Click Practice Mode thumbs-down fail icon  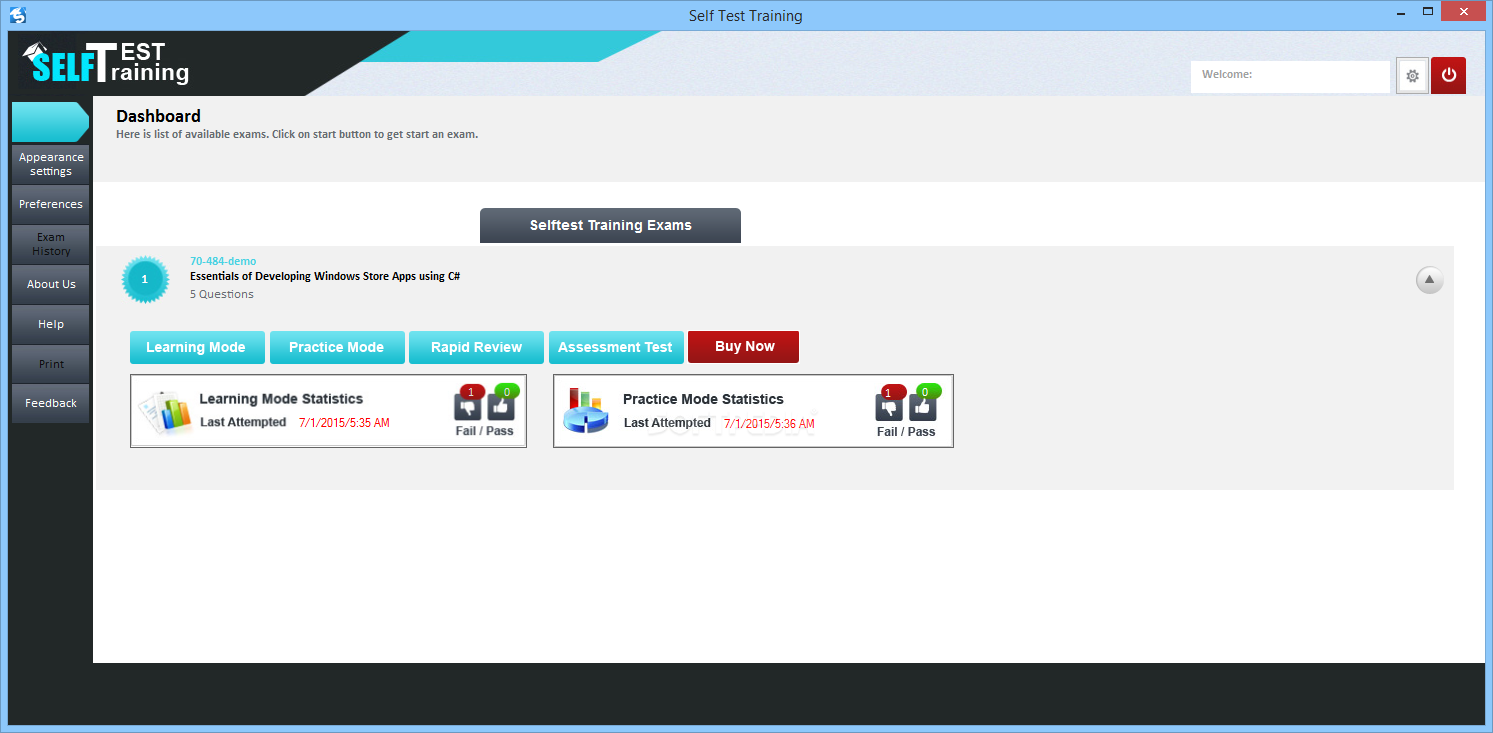(889, 406)
